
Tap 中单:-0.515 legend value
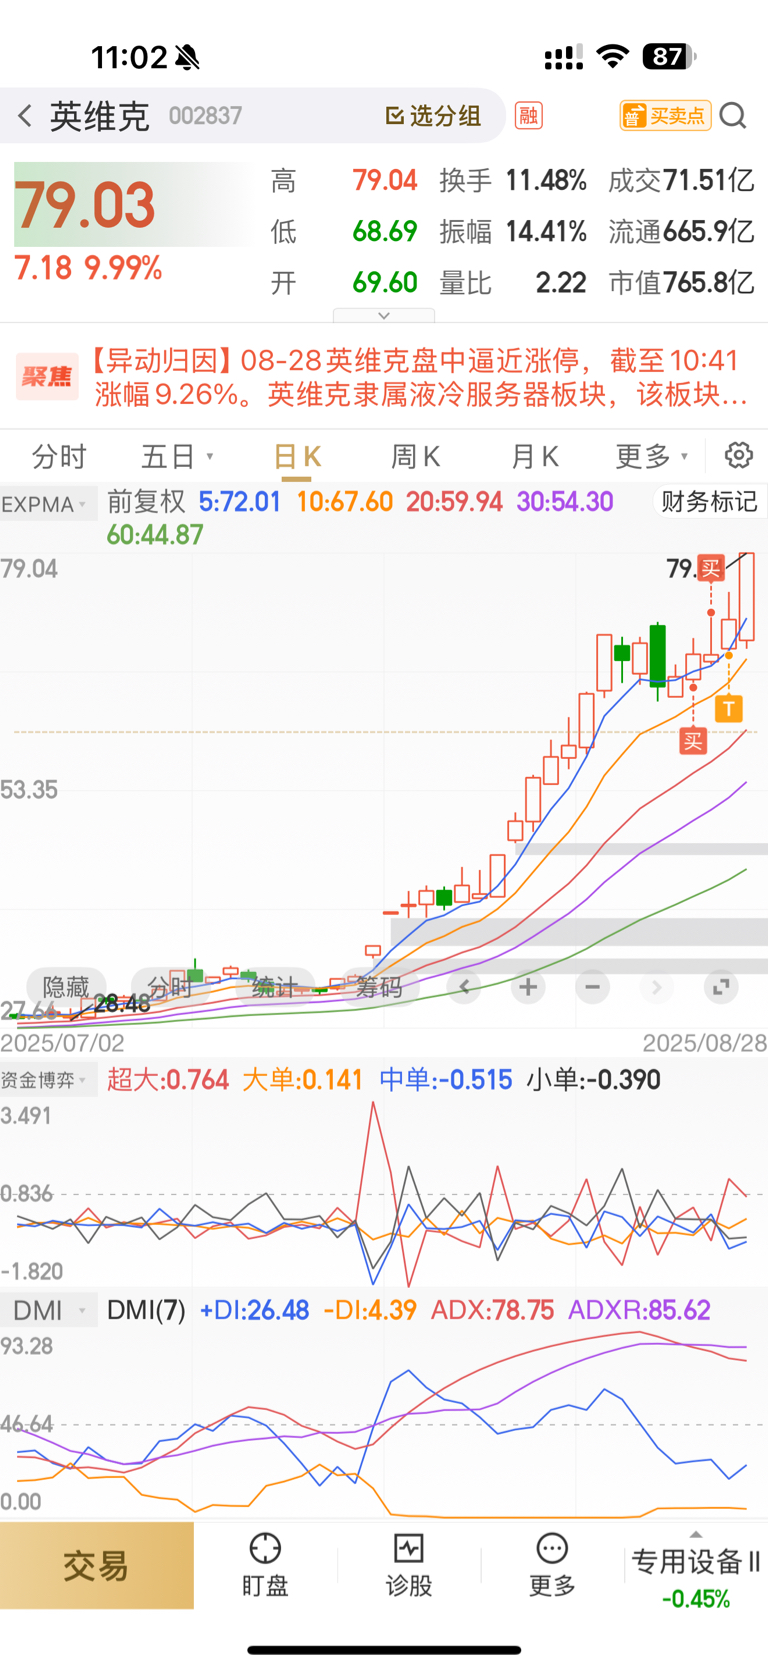tap(446, 1080)
